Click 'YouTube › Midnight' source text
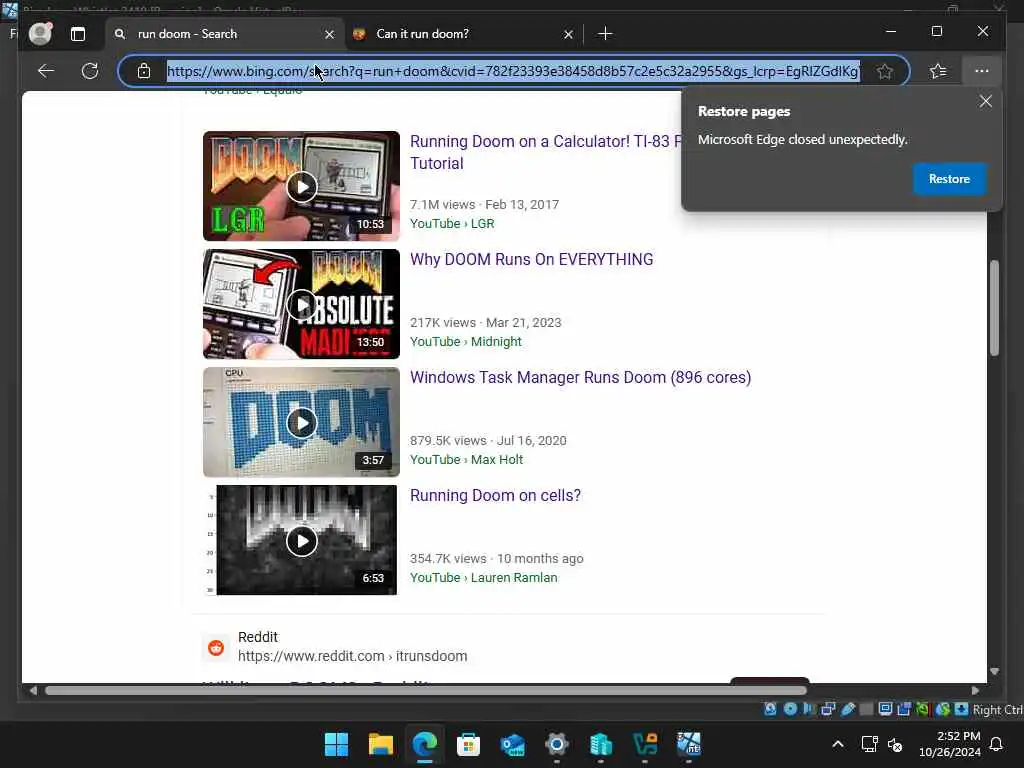 (x=466, y=342)
